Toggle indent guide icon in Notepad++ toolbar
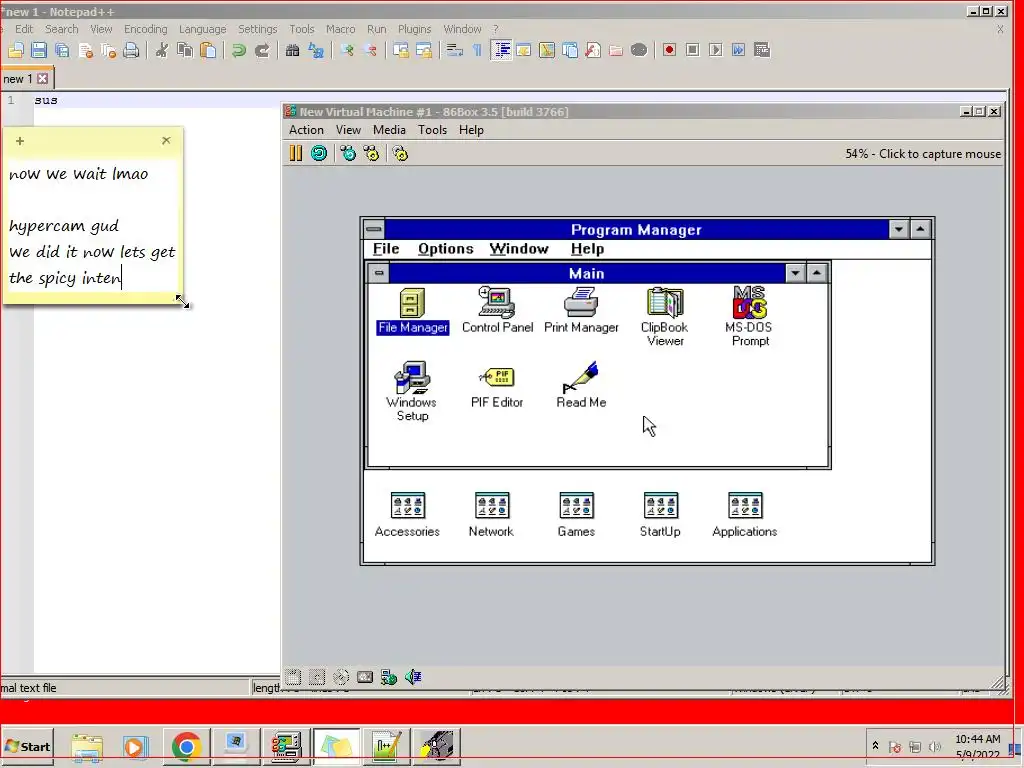This screenshot has height=768, width=1024. 501,50
